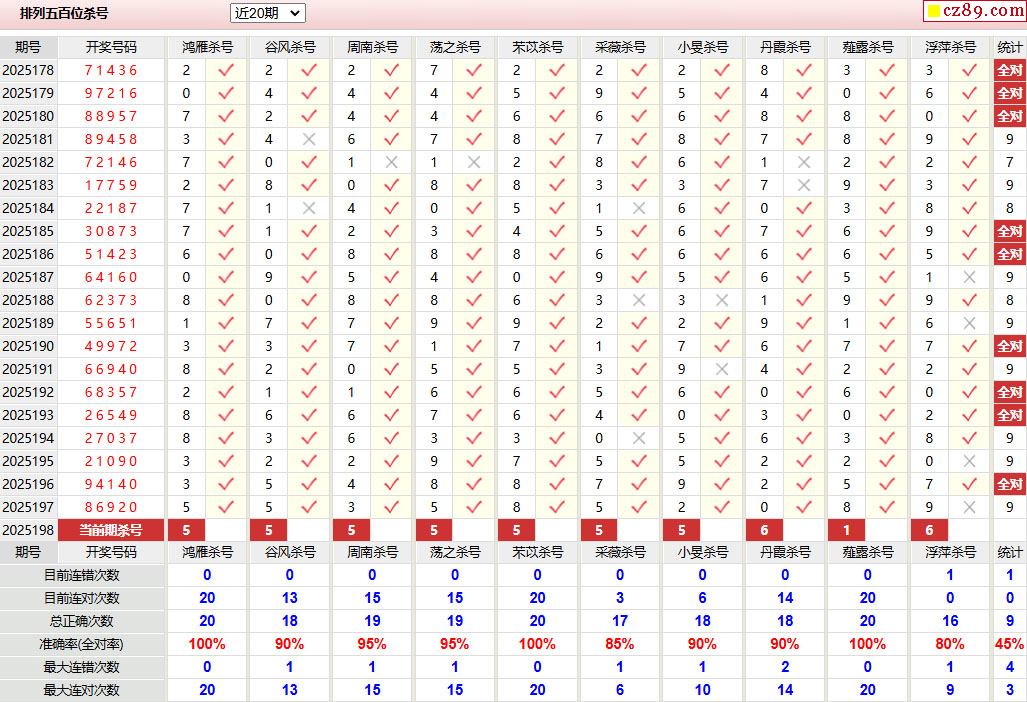Viewport: 1027px width, 702px height.
Task: Click the 全对 badge in row 2025196
Action: (1009, 484)
